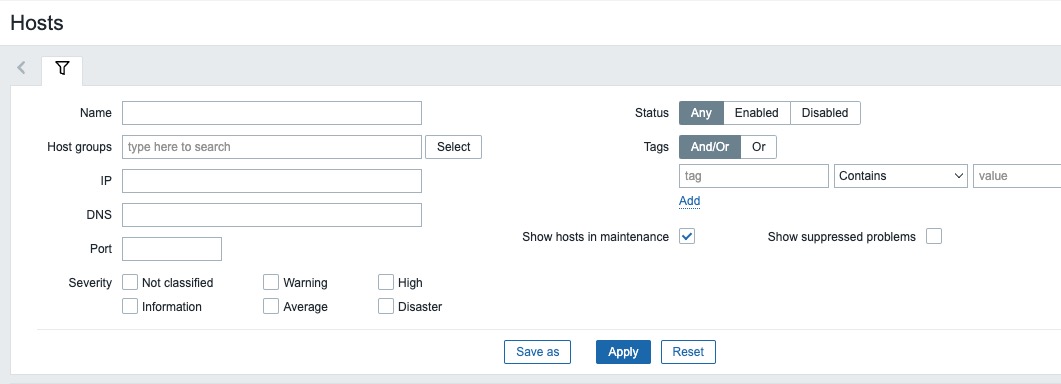Click the Tags label text
This screenshot has width=1061, height=384.
656,147
